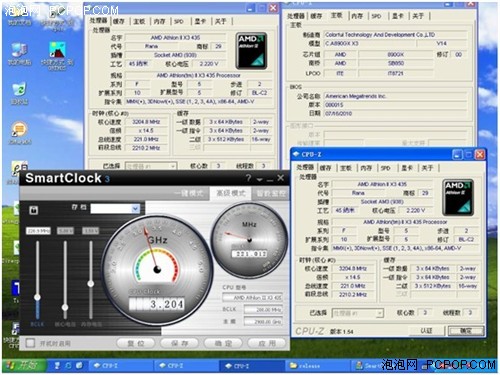This screenshot has height=375, width=500.
Task: Open 内存 tab in front CPU-Z window
Action: 366,168
